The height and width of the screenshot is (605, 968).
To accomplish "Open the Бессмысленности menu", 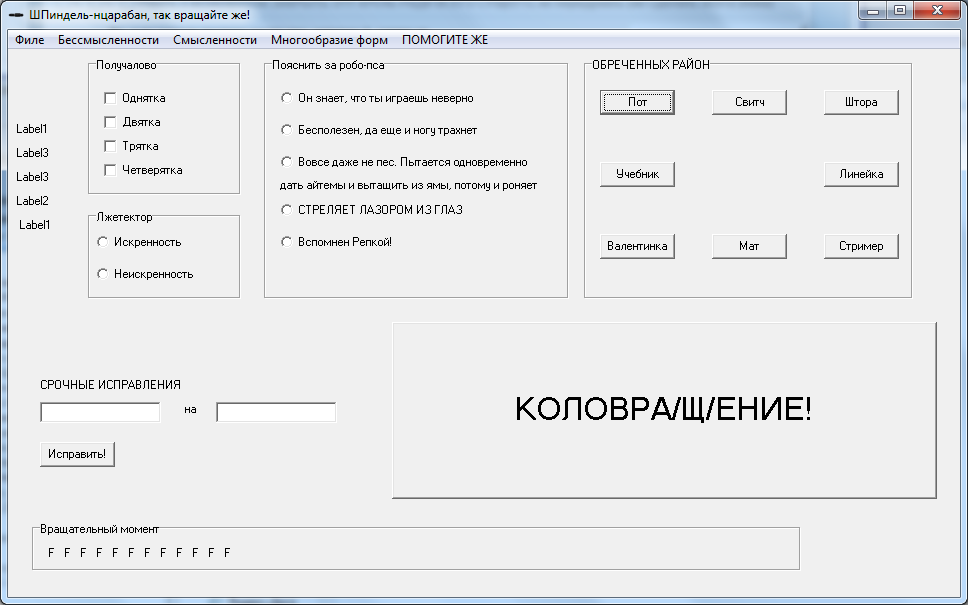I will [108, 40].
